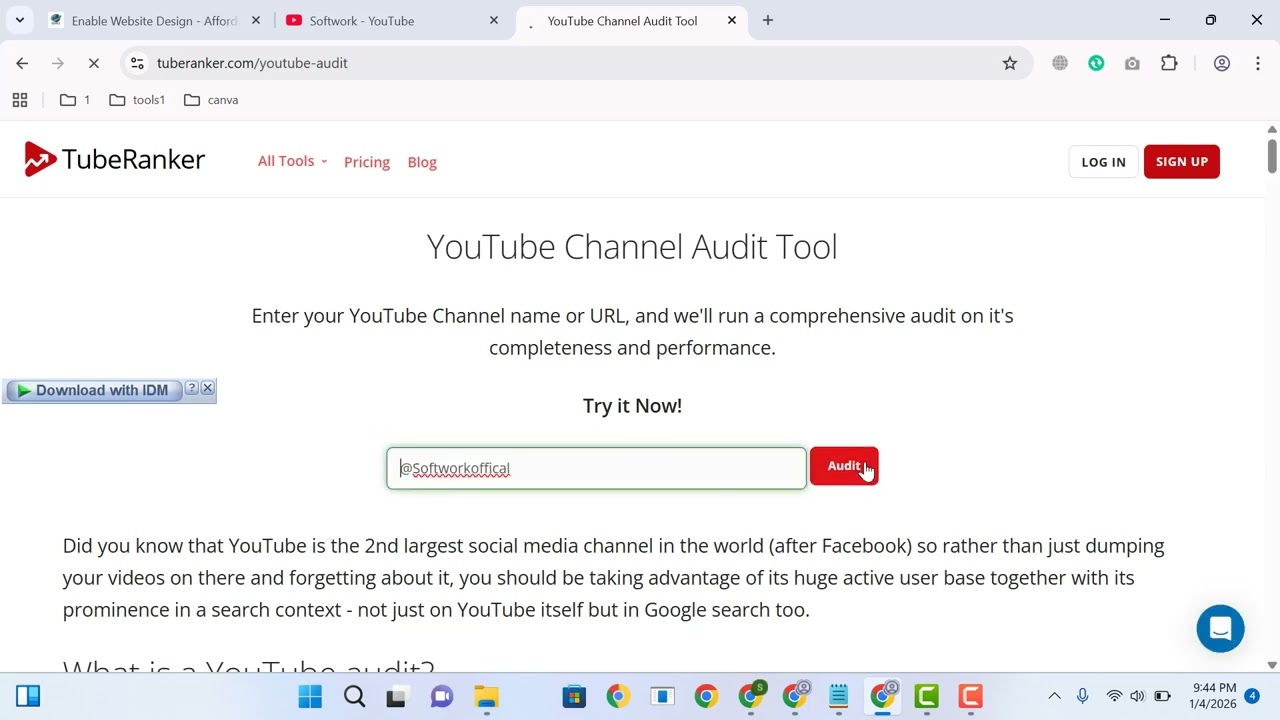The width and height of the screenshot is (1280, 720).
Task: Open Chrome three-dot menu
Action: pos(1258,63)
